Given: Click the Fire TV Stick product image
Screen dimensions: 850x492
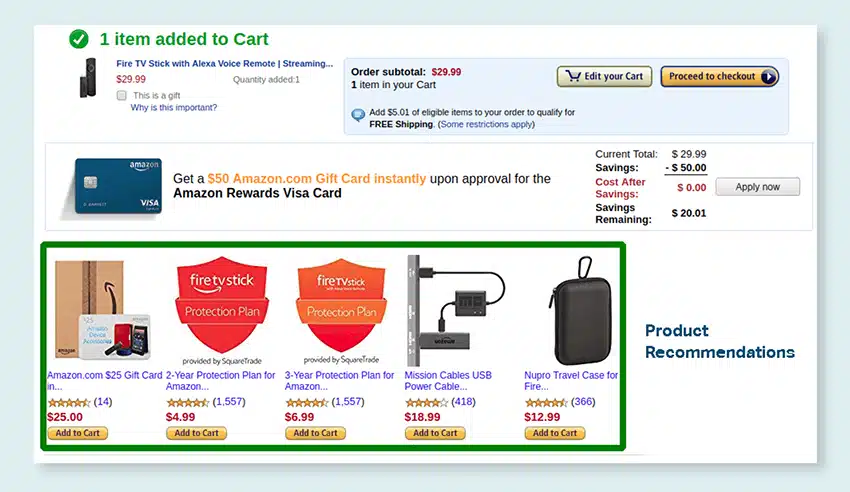Looking at the screenshot, I should [x=87, y=80].
